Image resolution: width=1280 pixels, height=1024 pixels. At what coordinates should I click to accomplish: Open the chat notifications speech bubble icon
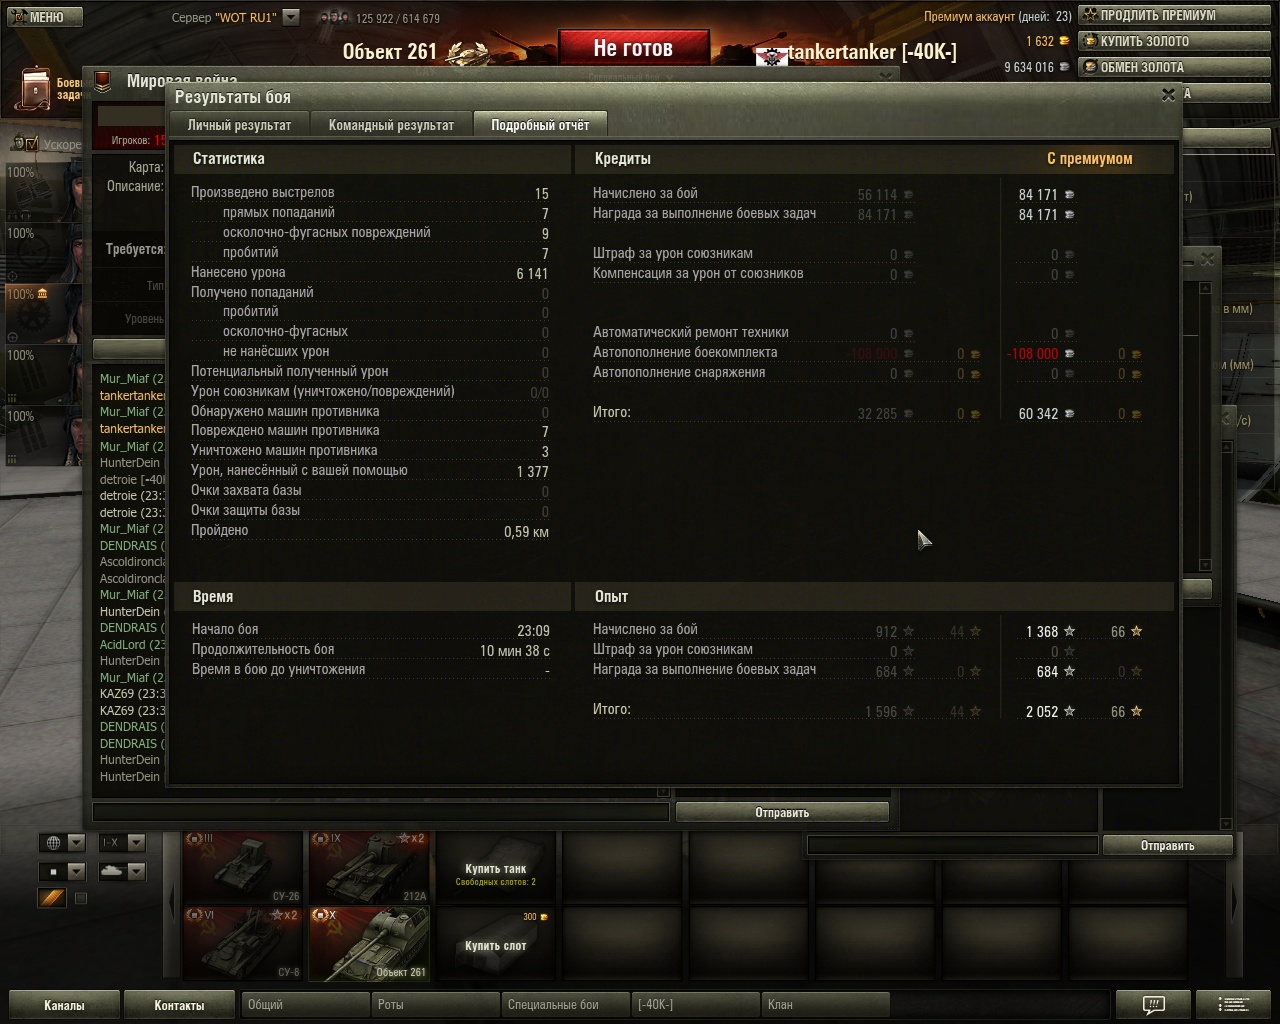tap(1153, 1004)
